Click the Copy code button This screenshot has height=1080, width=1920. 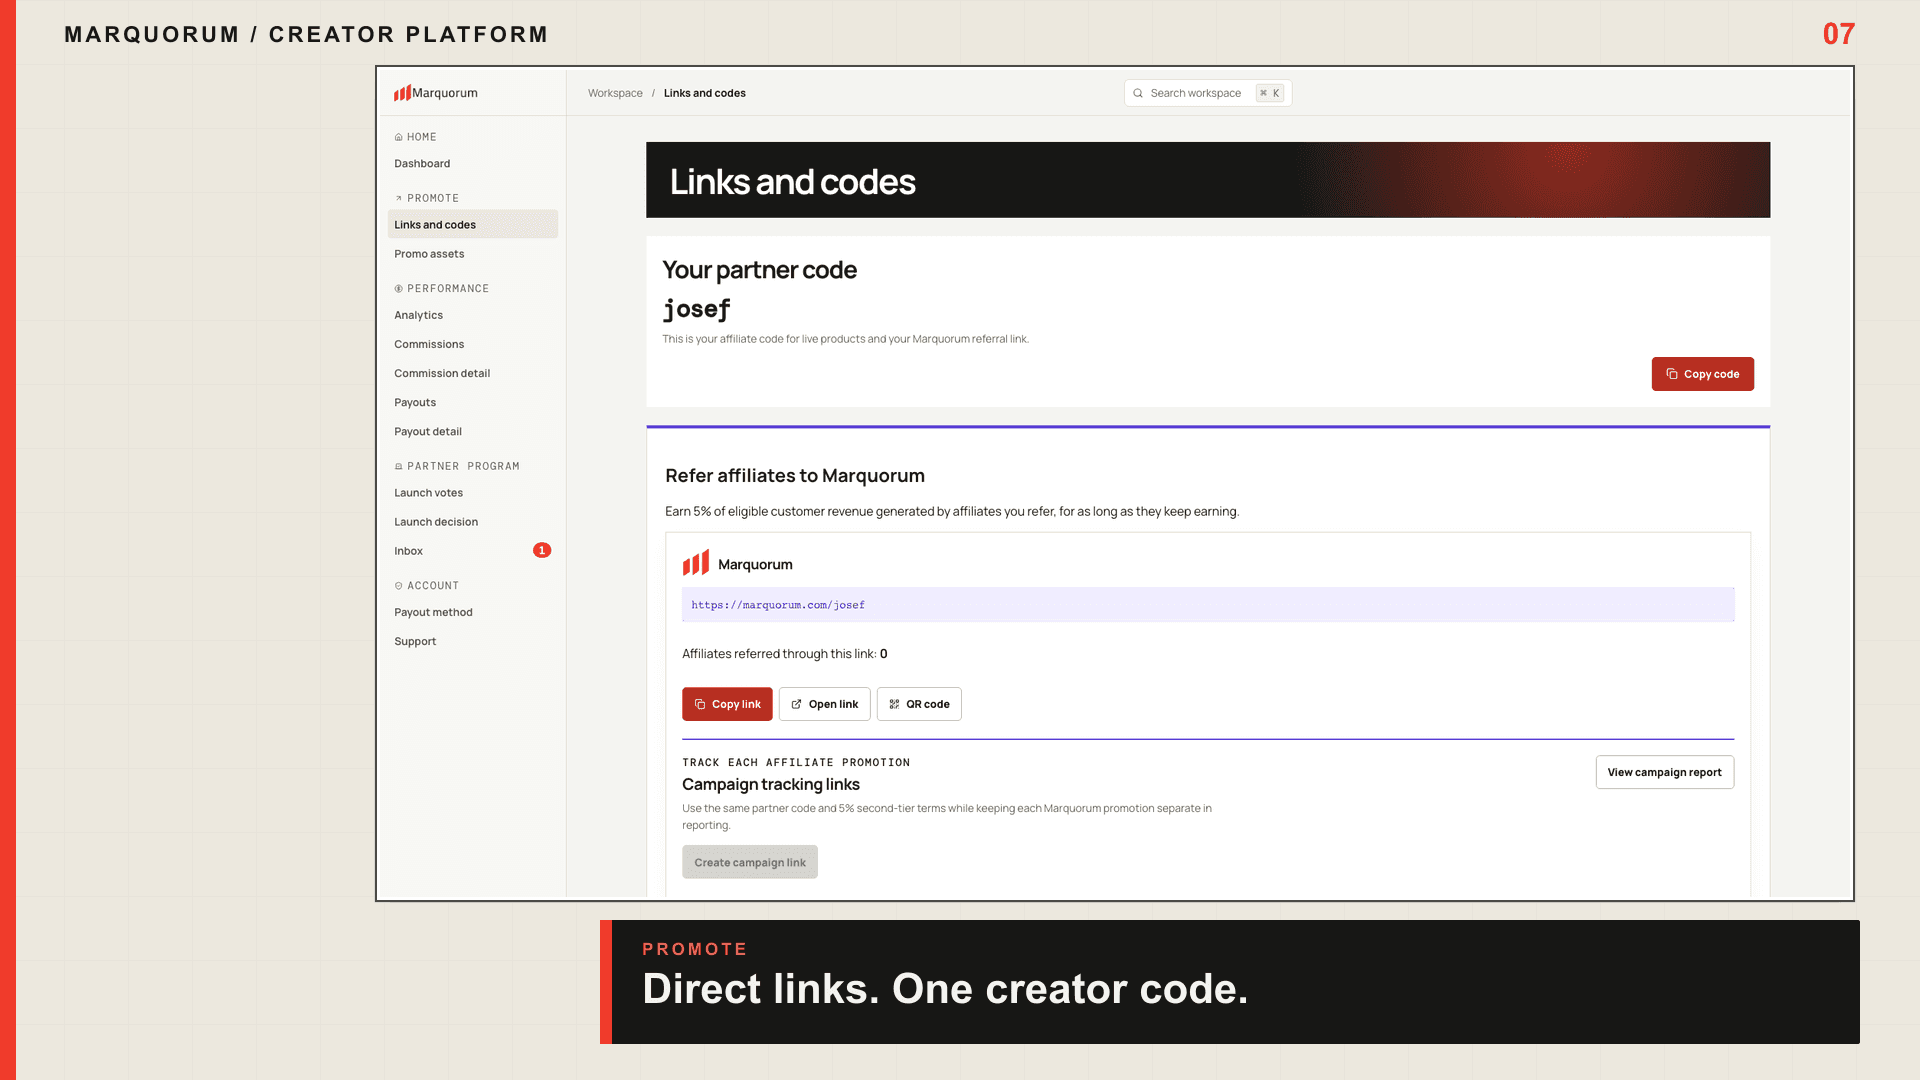[x=1702, y=374]
